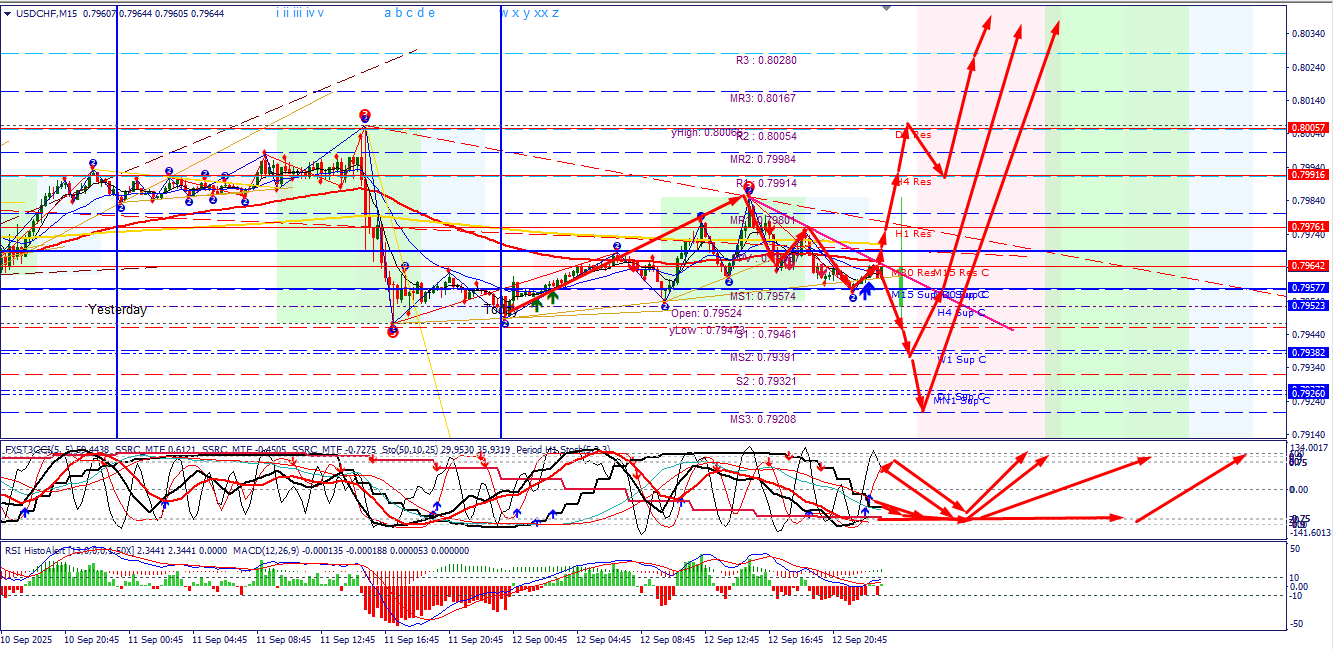1333x649 pixels.
Task: Select the 'i ii iii iv v' wave label
Action: pos(300,13)
